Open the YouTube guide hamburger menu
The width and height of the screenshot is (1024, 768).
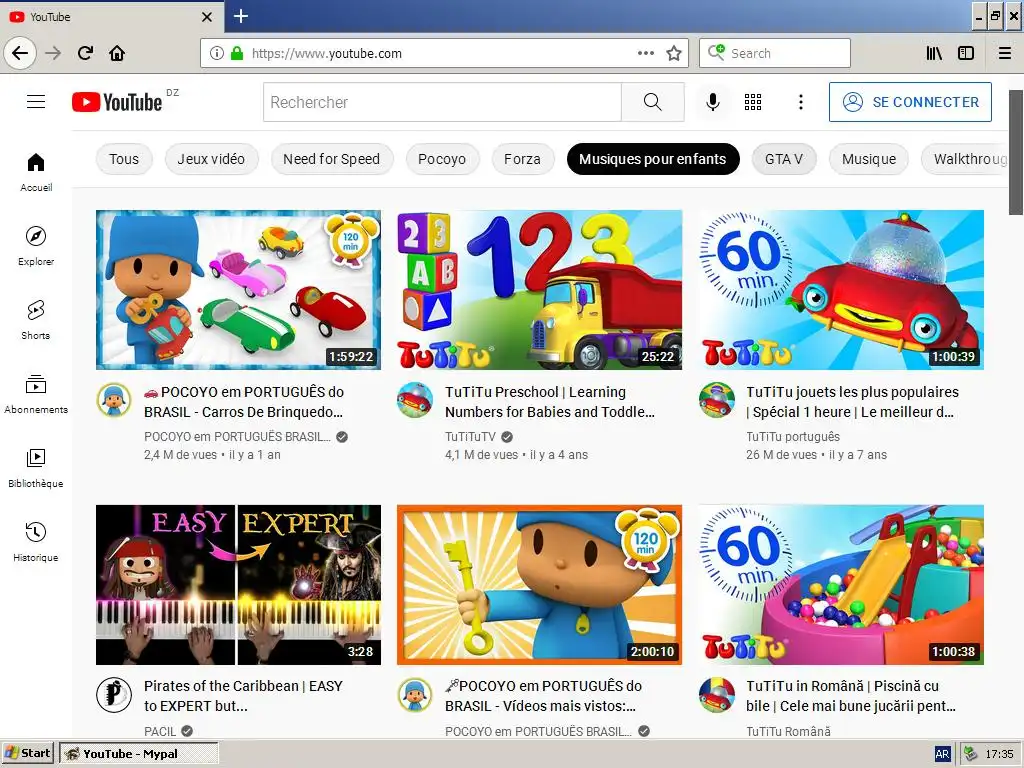tap(36, 102)
